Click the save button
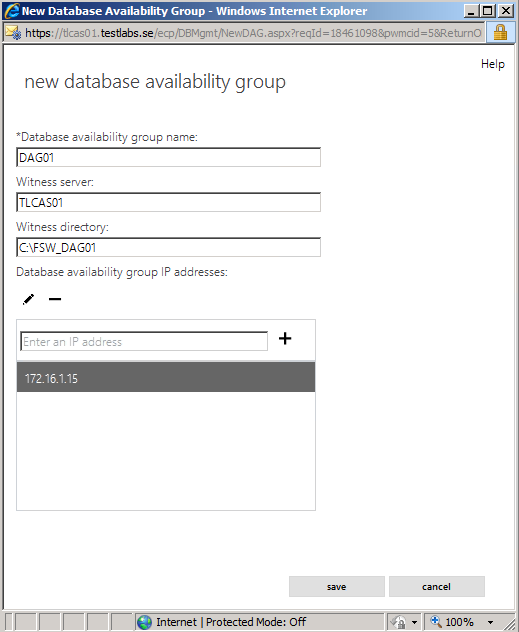Screen dimensions: 519x632 (x=336, y=586)
